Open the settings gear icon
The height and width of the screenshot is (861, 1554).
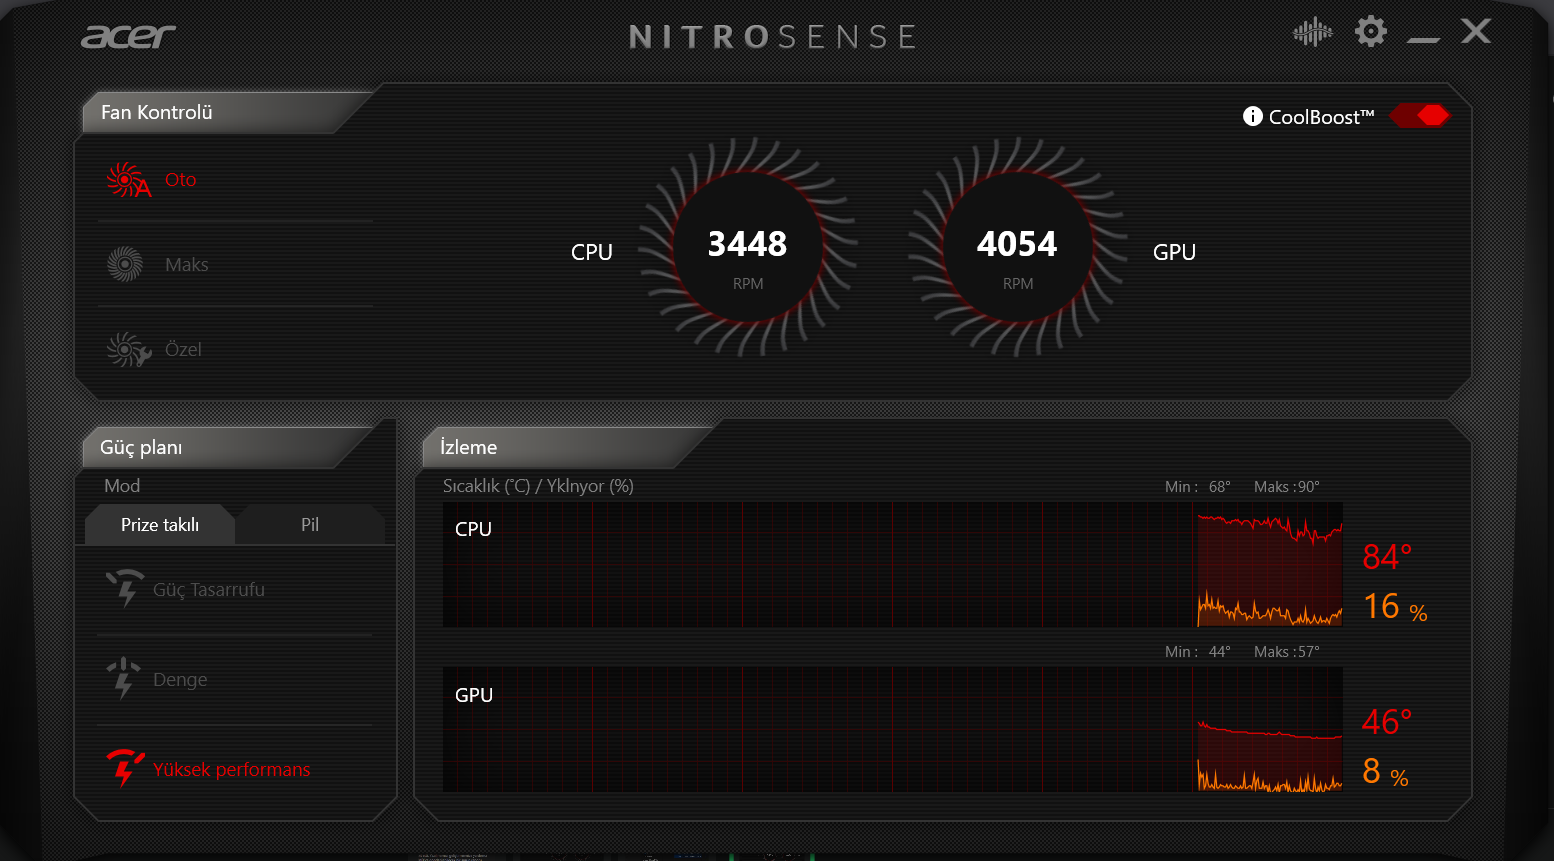(1371, 31)
